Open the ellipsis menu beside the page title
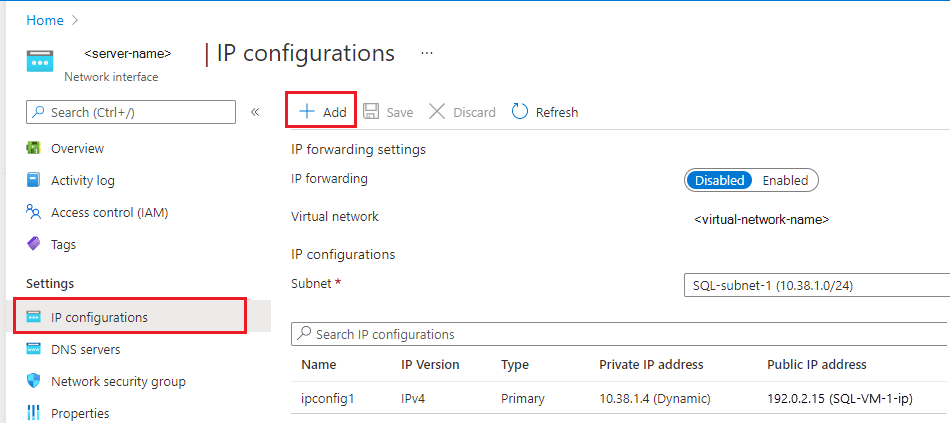Image resolution: width=950 pixels, height=423 pixels. point(428,53)
